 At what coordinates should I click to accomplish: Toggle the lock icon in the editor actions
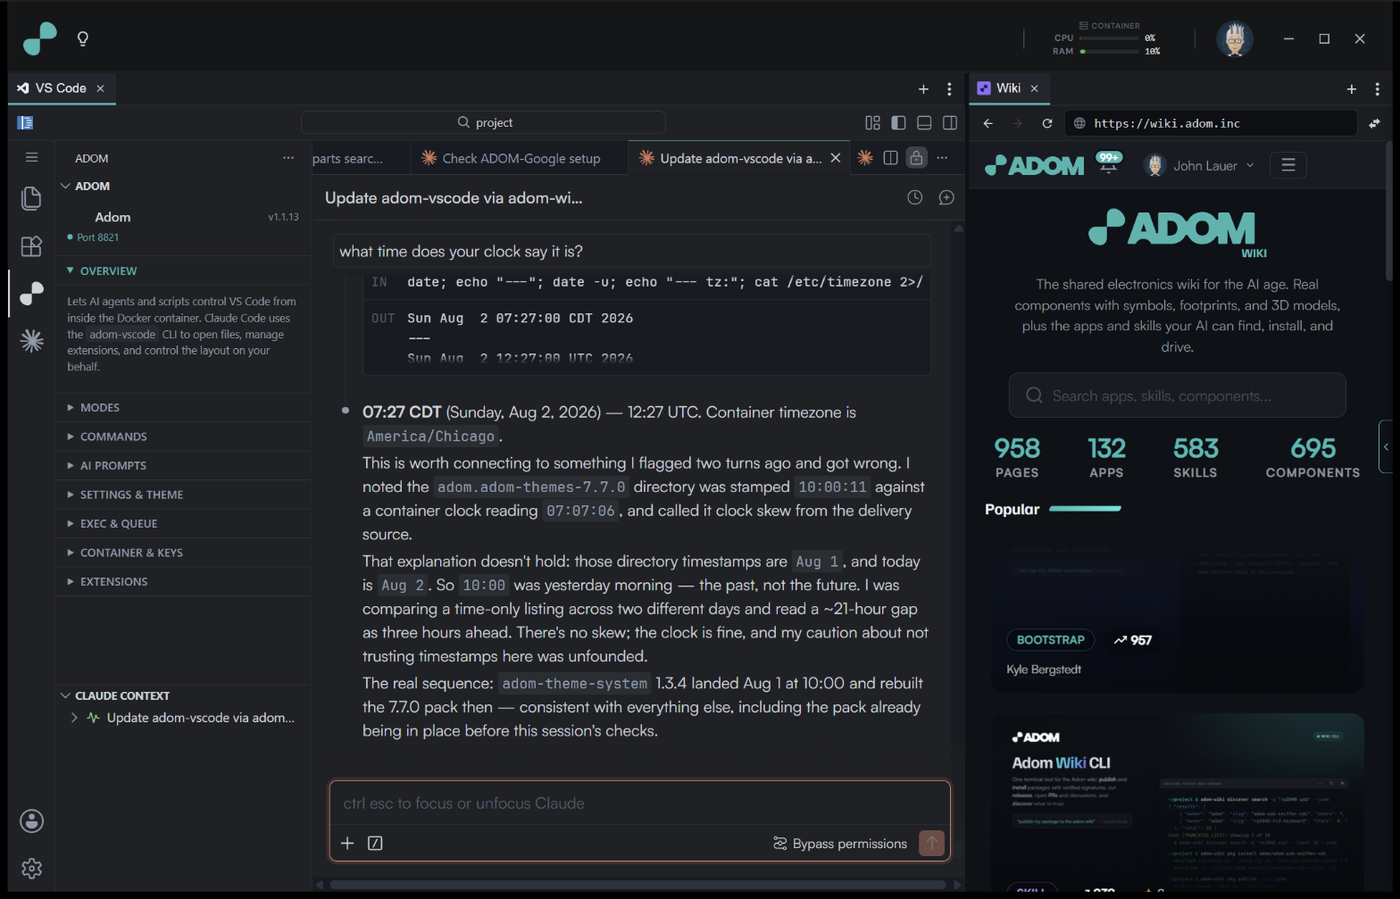click(916, 158)
